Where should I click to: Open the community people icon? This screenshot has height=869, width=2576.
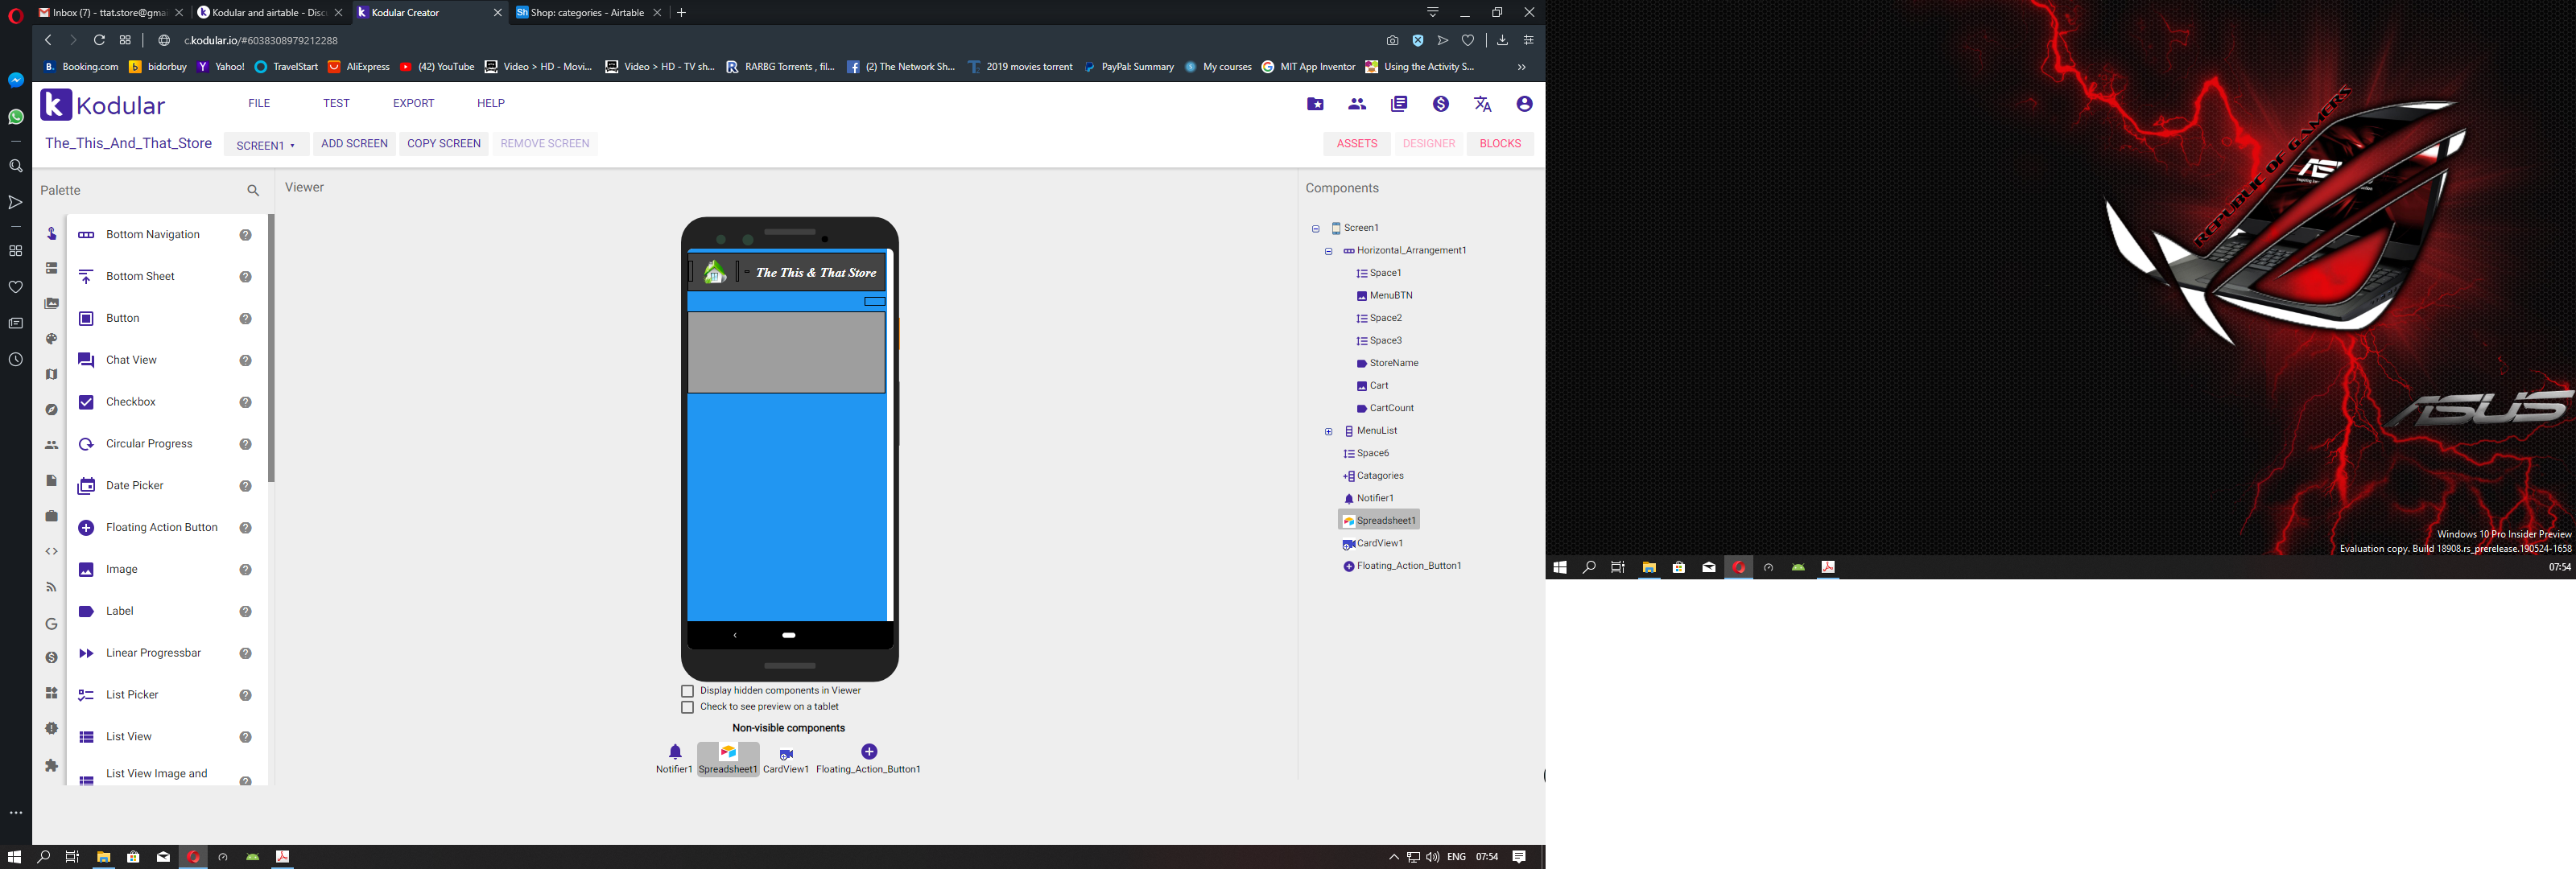coord(1357,104)
